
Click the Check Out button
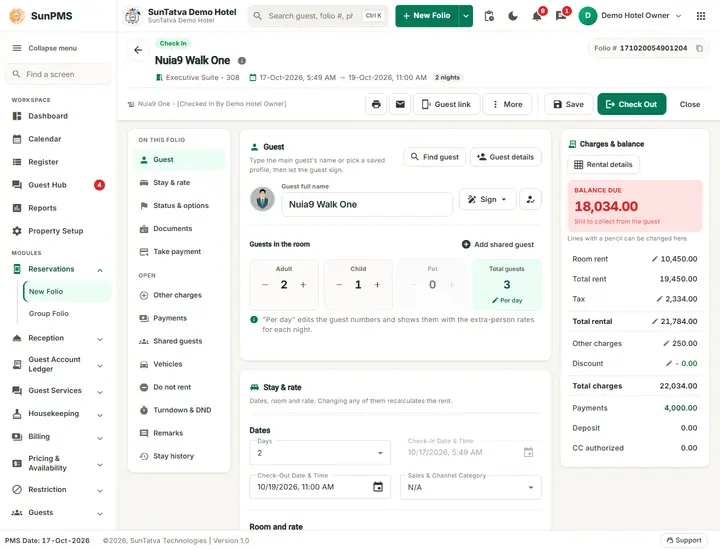pyautogui.click(x=631, y=104)
